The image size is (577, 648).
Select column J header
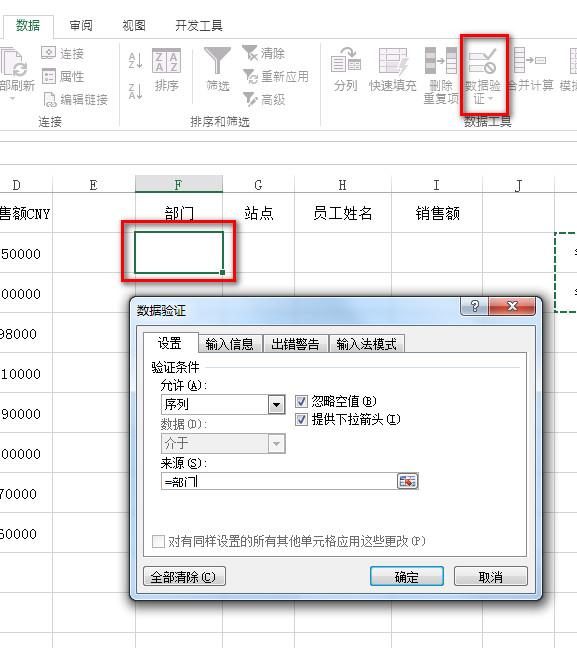tap(518, 184)
